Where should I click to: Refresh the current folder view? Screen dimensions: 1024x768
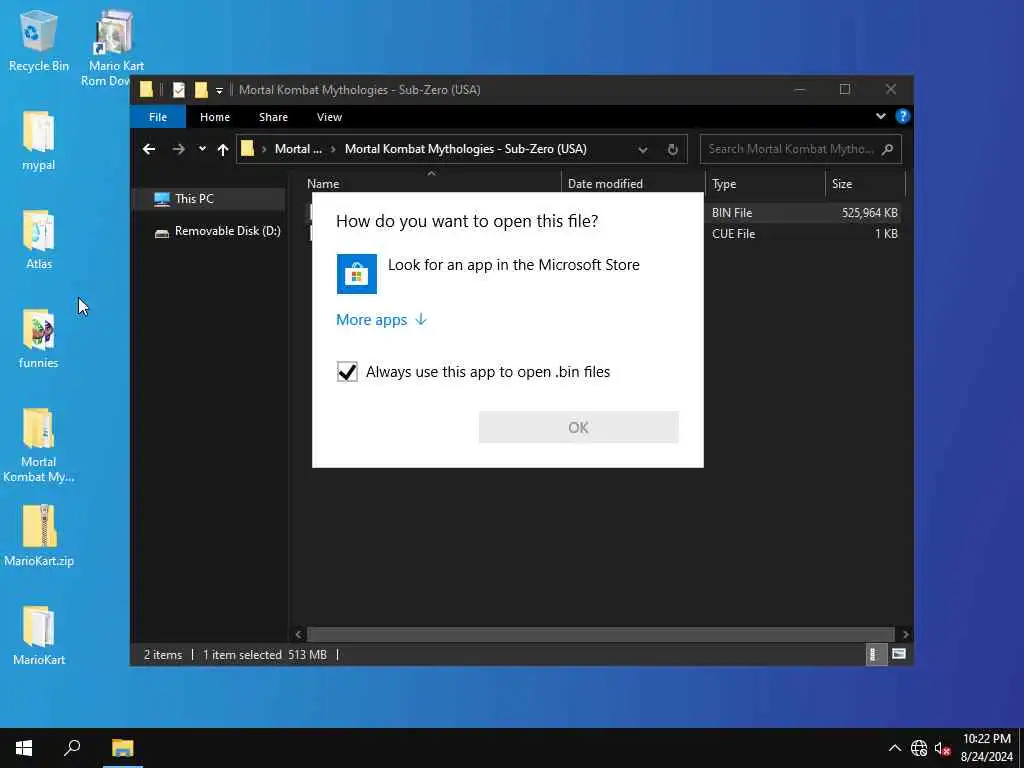point(673,150)
